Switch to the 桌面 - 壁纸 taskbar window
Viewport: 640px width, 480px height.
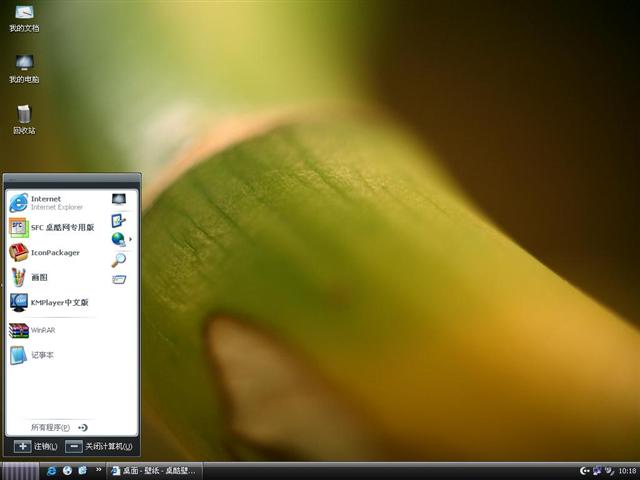(x=155, y=471)
